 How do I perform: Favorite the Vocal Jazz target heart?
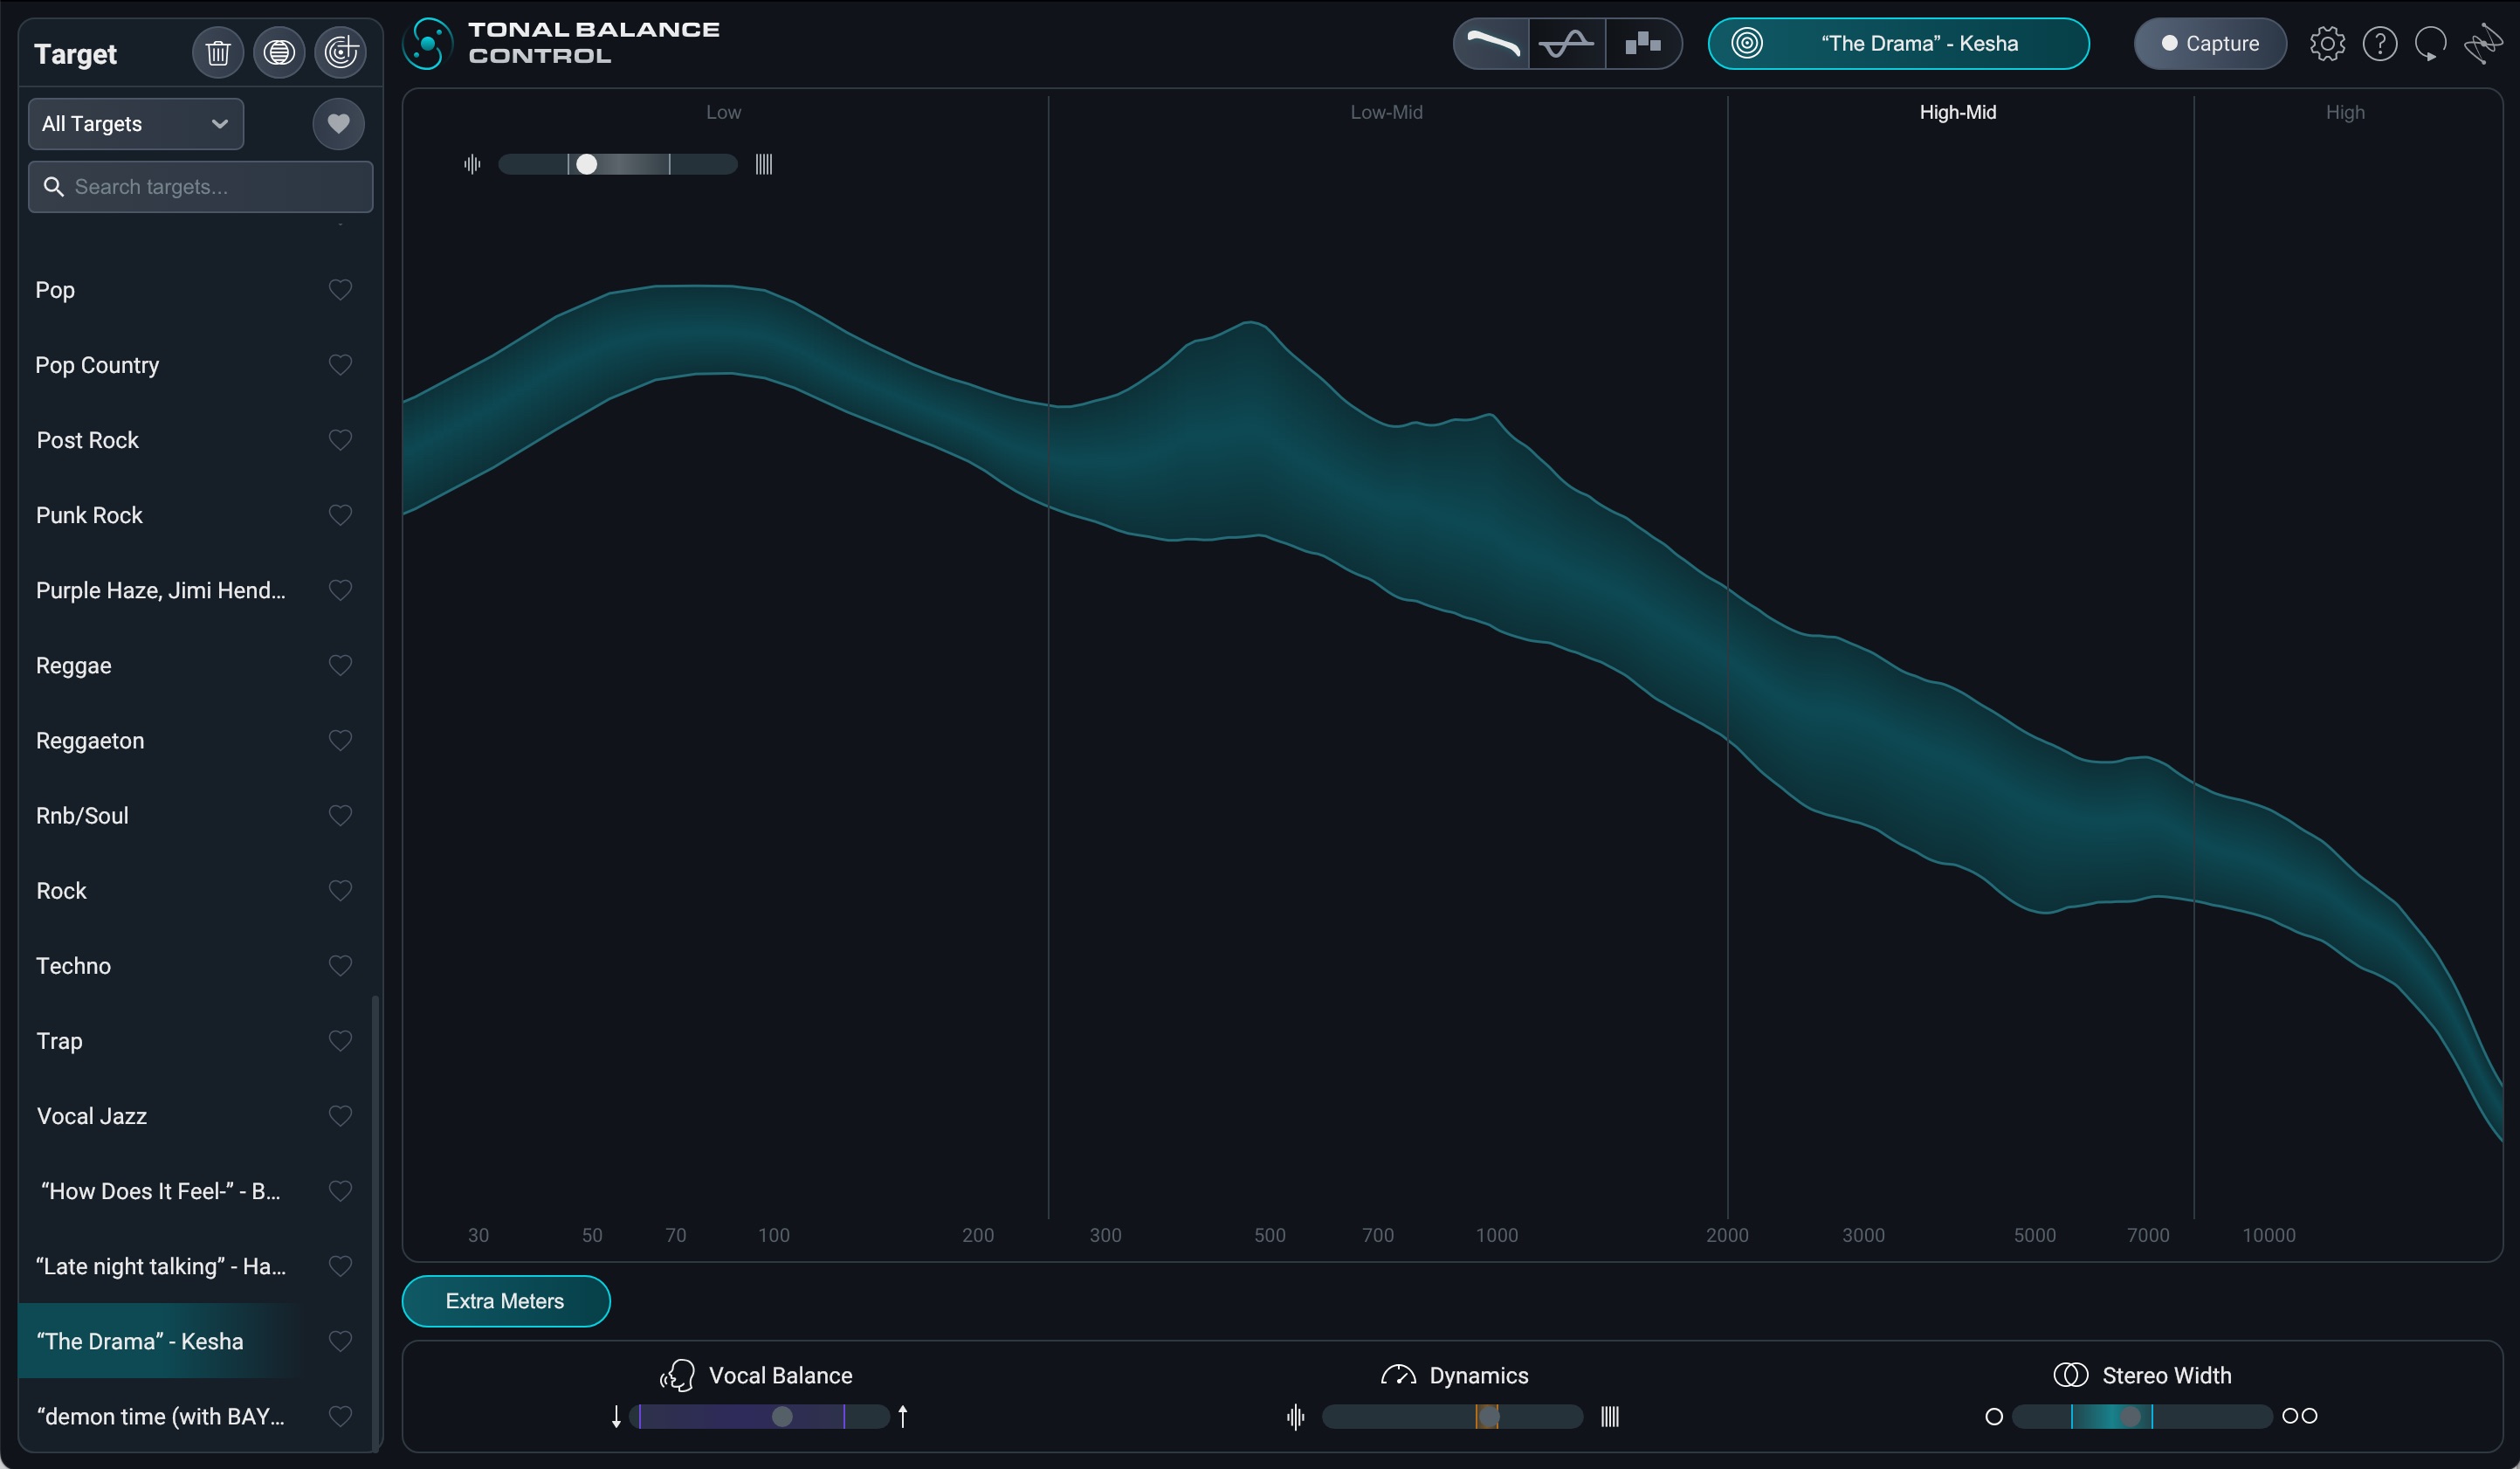[340, 1116]
